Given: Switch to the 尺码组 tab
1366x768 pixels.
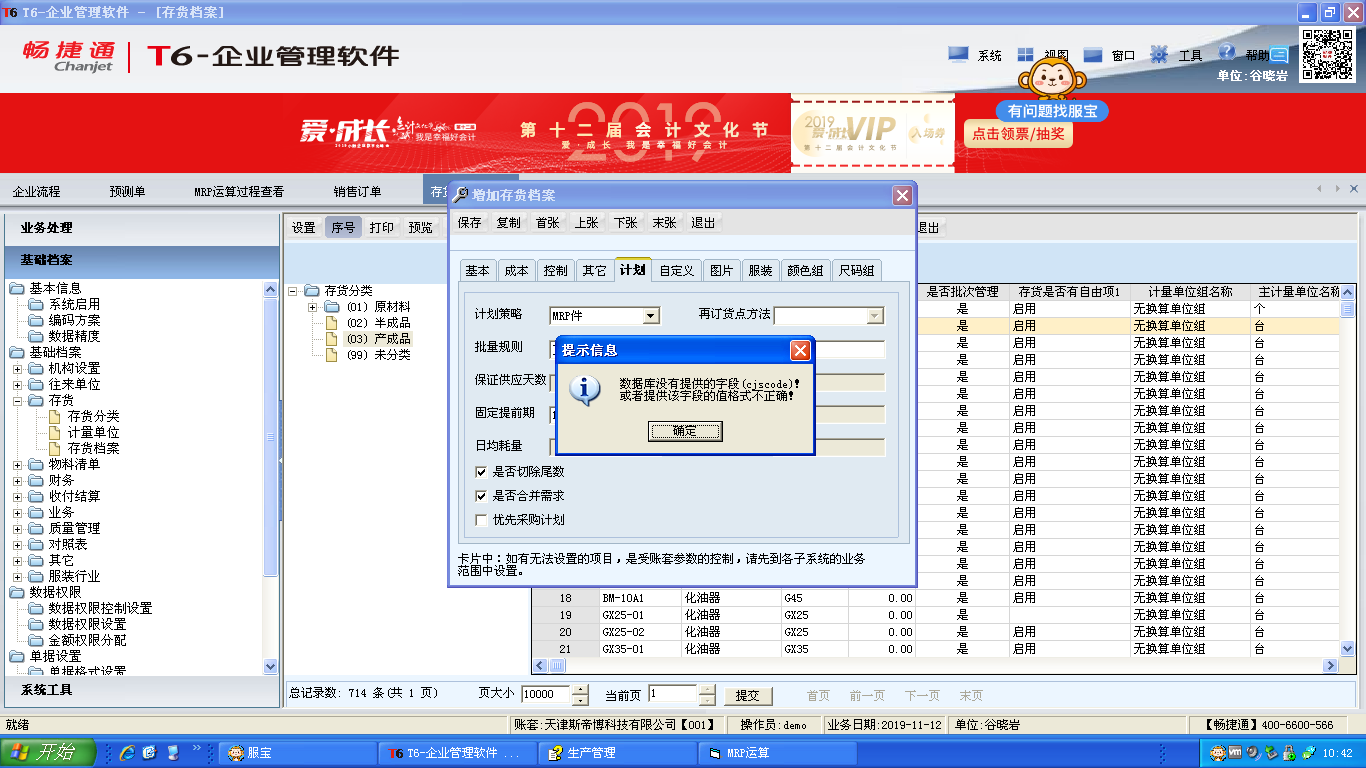Looking at the screenshot, I should [857, 270].
